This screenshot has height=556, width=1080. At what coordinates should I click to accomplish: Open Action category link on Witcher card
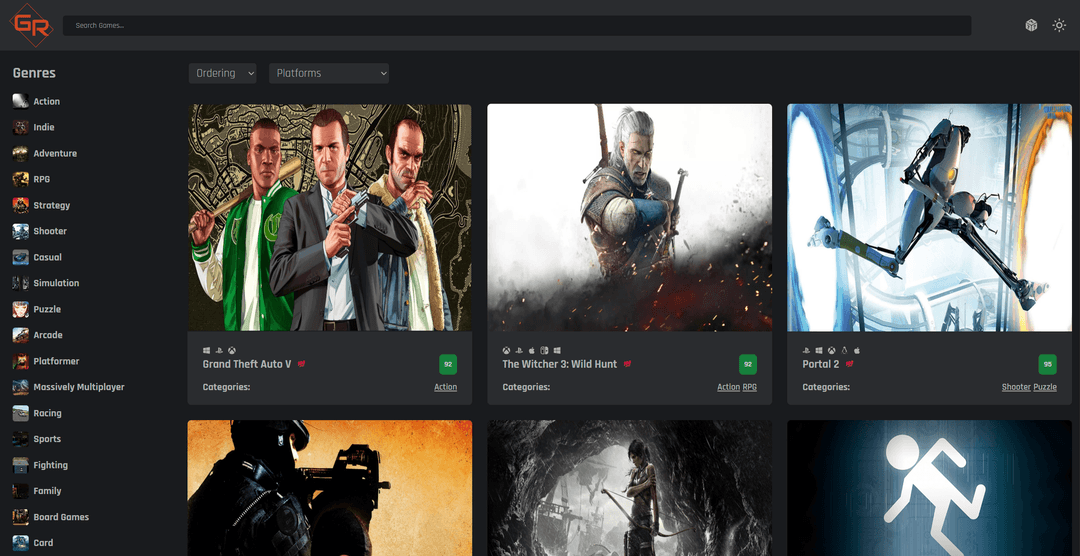(x=728, y=387)
